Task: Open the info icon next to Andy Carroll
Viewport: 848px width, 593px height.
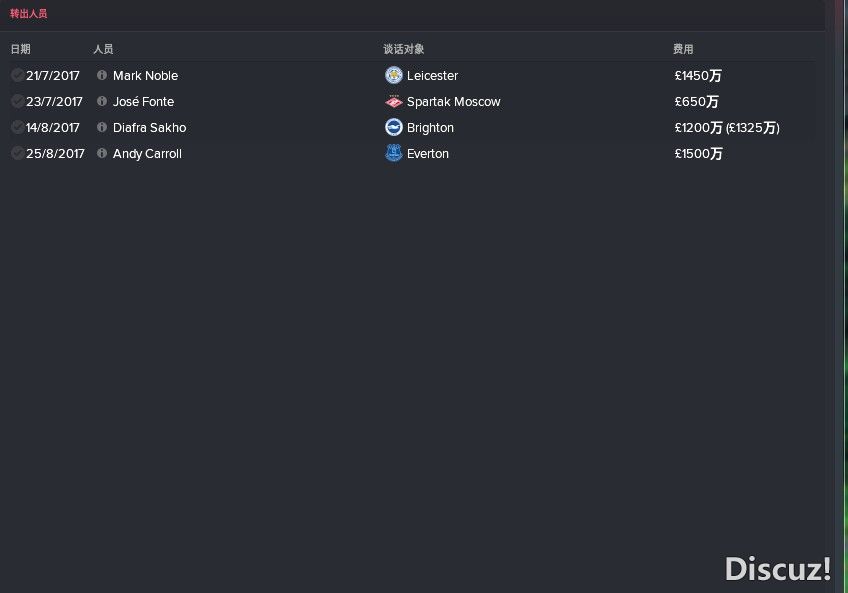Action: [x=102, y=153]
